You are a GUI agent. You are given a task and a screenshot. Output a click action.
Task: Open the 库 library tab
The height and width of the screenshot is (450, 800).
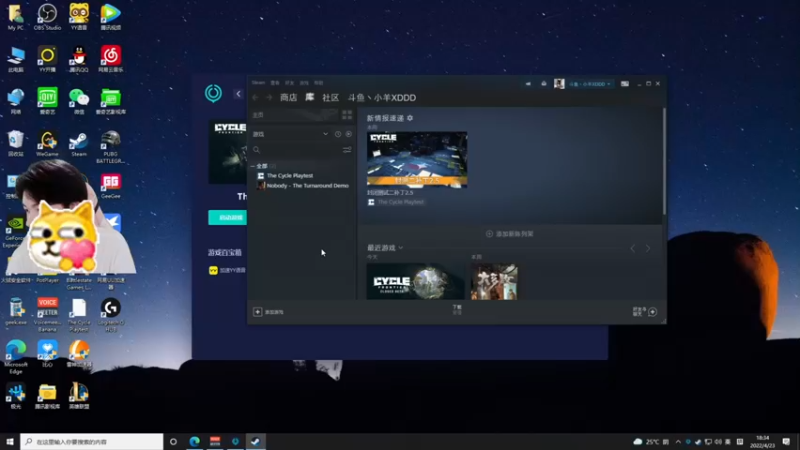pyautogui.click(x=310, y=97)
